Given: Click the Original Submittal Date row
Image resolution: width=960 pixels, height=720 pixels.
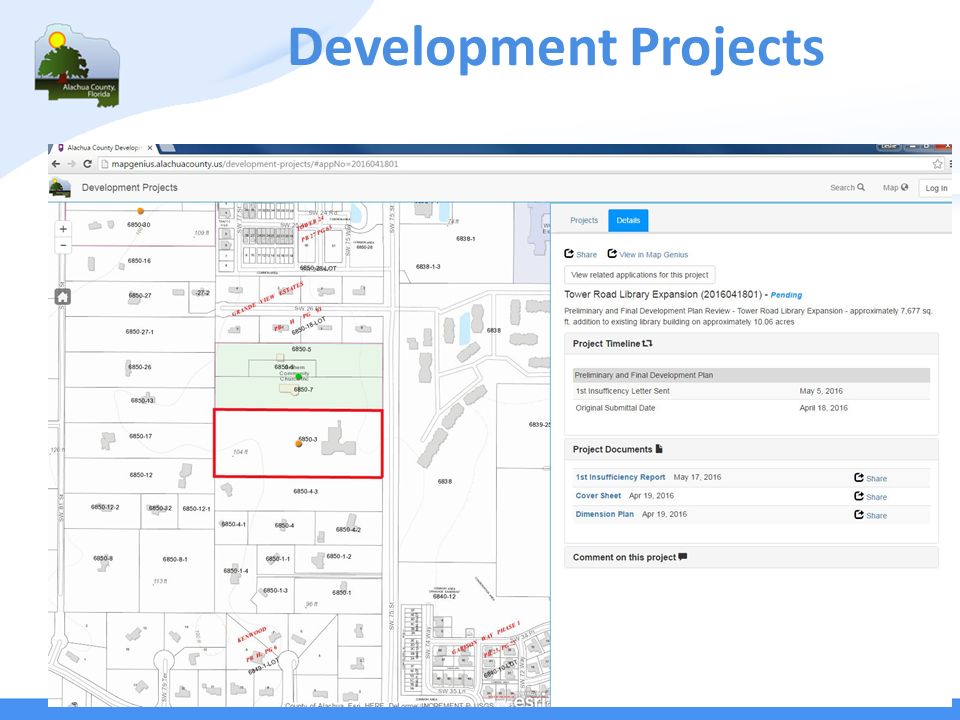Looking at the screenshot, I should click(751, 408).
